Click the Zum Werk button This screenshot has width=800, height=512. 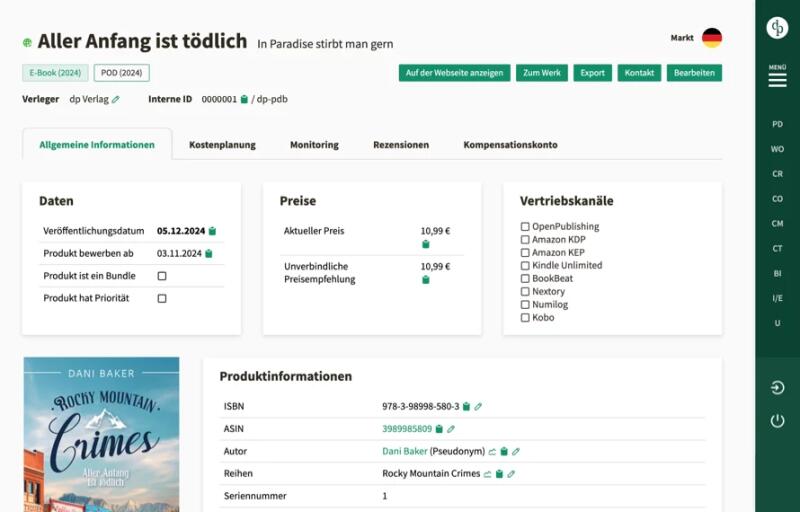coord(542,73)
